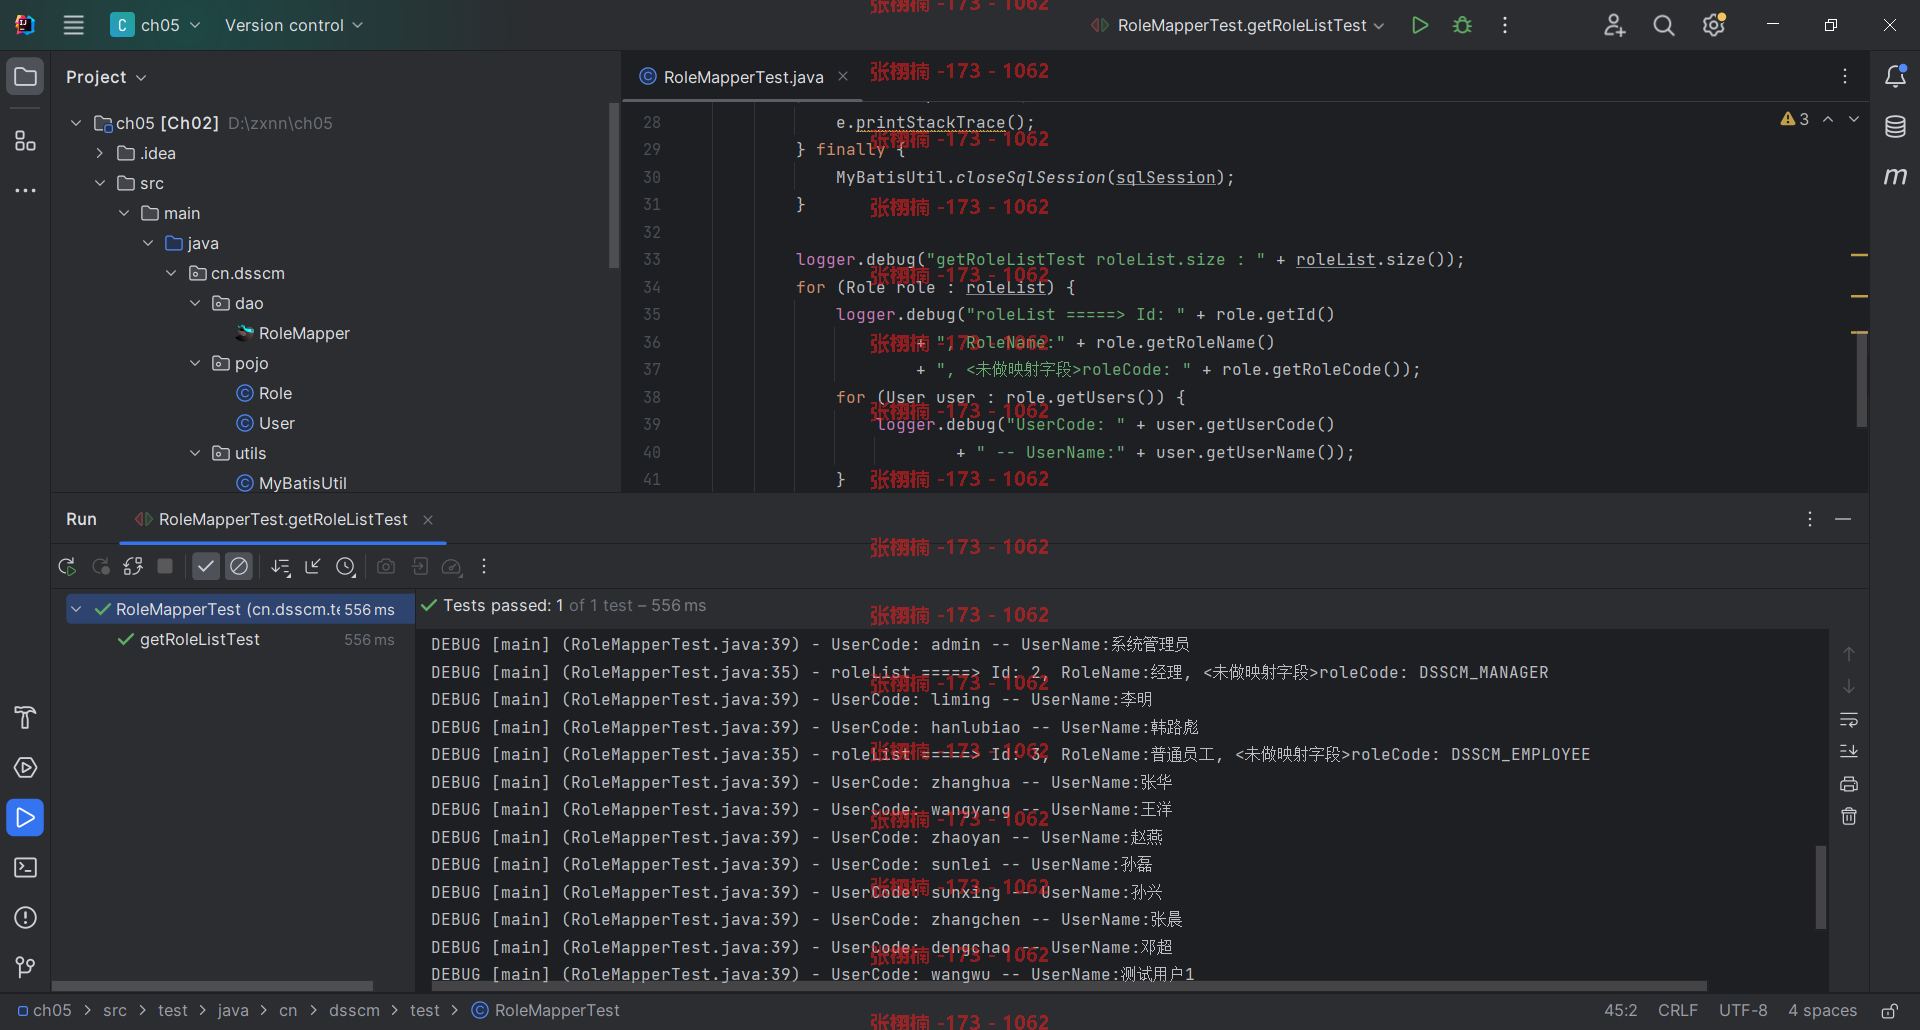Viewport: 1920px width, 1030px height.
Task: Rerun the test with the rerun icon
Action: (x=67, y=566)
